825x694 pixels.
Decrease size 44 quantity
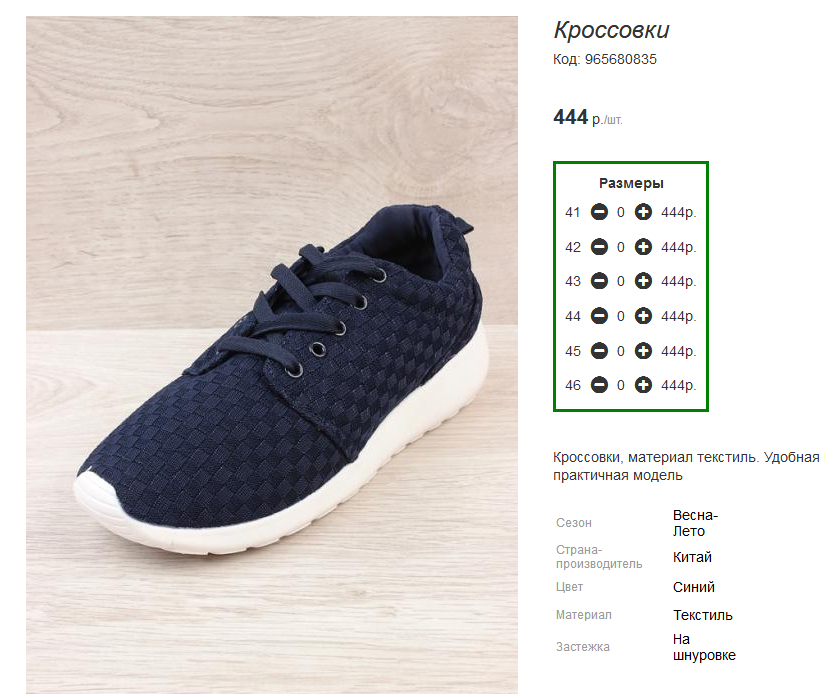tap(599, 316)
